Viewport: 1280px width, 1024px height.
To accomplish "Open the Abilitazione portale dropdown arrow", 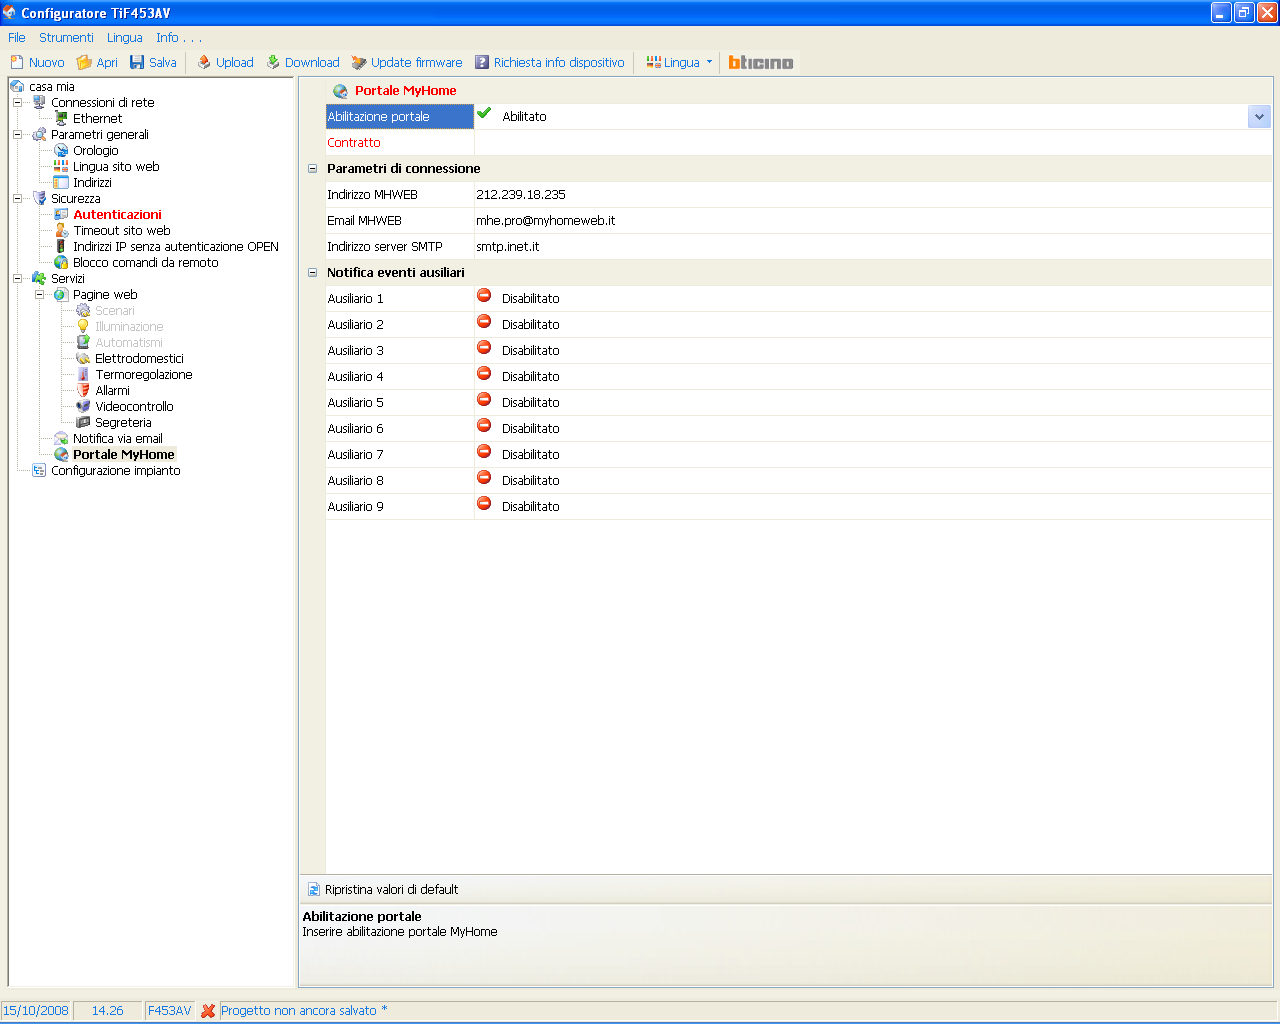I will [1259, 117].
